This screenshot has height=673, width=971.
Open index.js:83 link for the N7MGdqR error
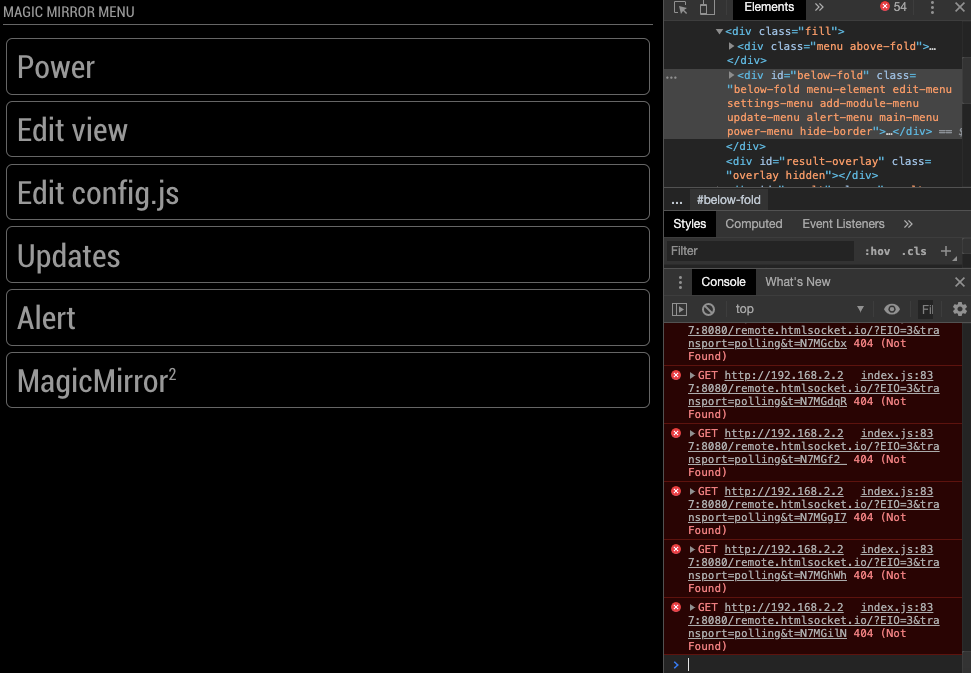pos(897,375)
